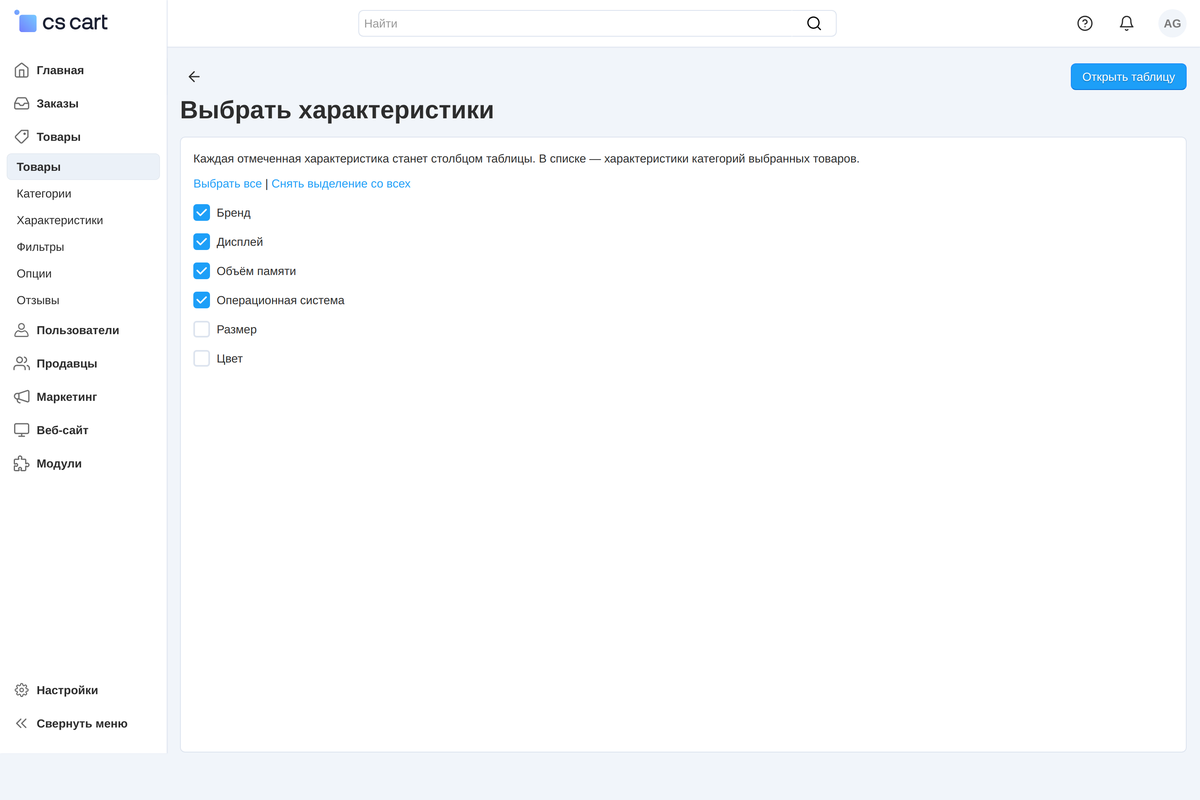Click the search magnifier icon
This screenshot has height=800, width=1200.
pyautogui.click(x=814, y=23)
